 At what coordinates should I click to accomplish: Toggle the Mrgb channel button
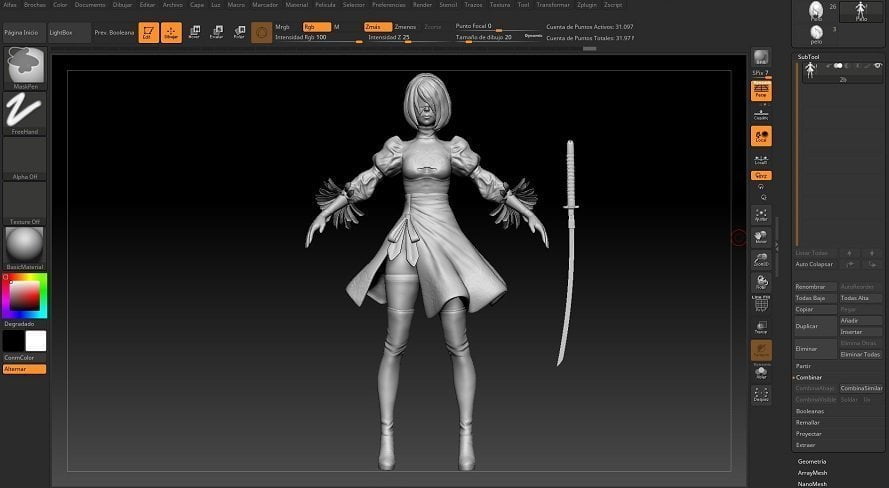coord(282,27)
